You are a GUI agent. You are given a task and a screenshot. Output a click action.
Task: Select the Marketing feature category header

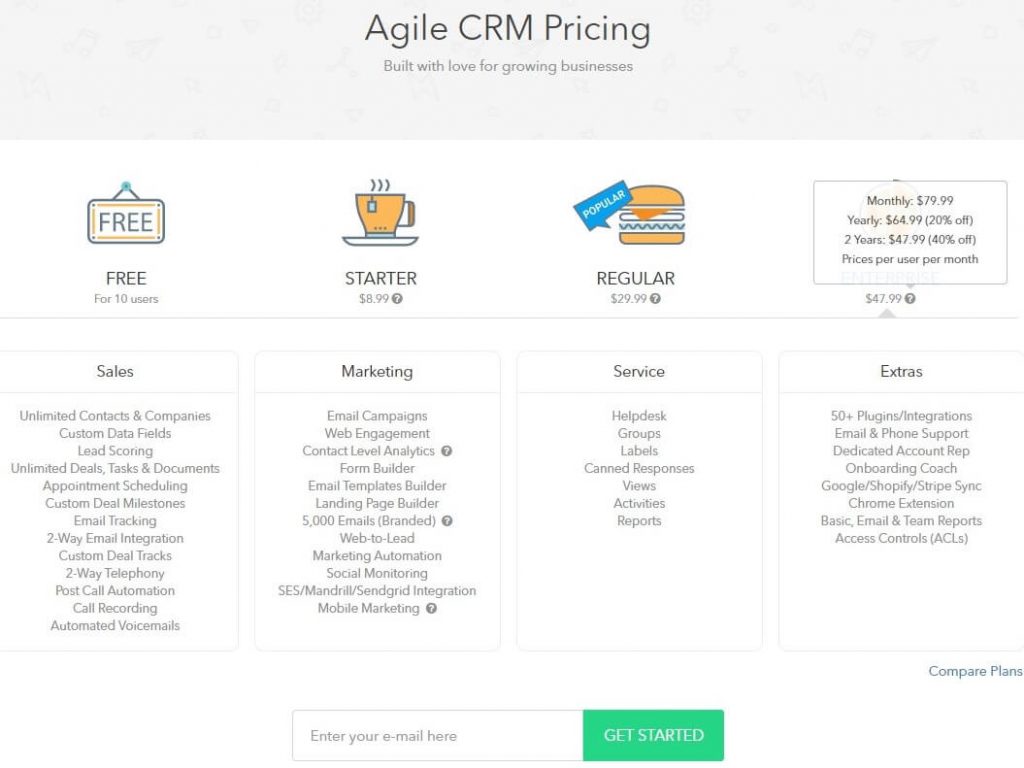(x=377, y=371)
